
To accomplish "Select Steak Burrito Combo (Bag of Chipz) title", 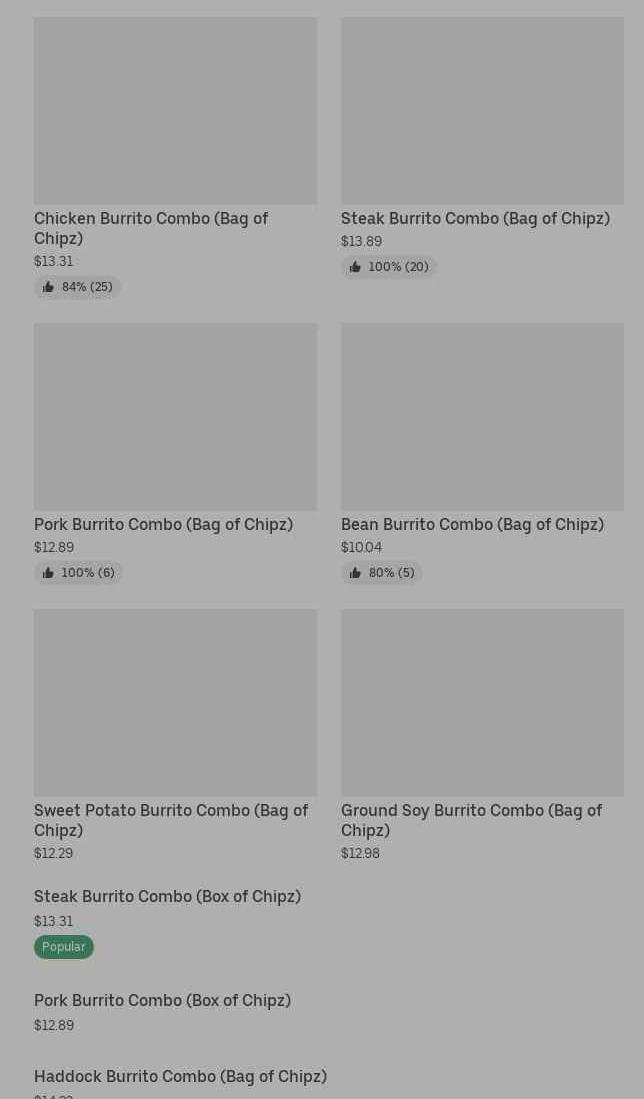I will click(x=475, y=218).
